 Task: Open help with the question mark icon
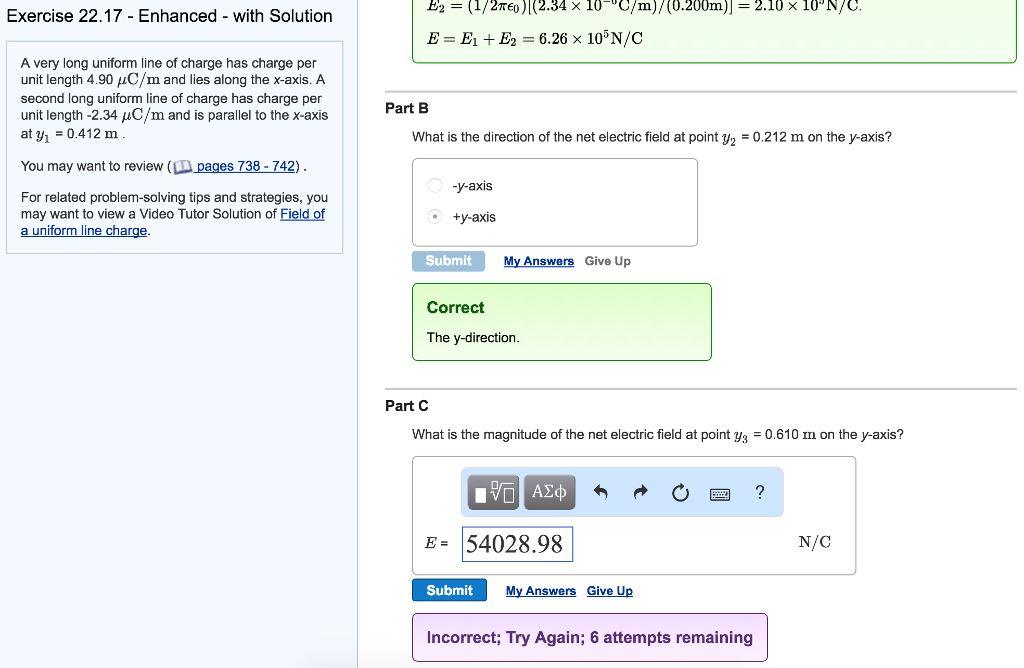(x=760, y=492)
